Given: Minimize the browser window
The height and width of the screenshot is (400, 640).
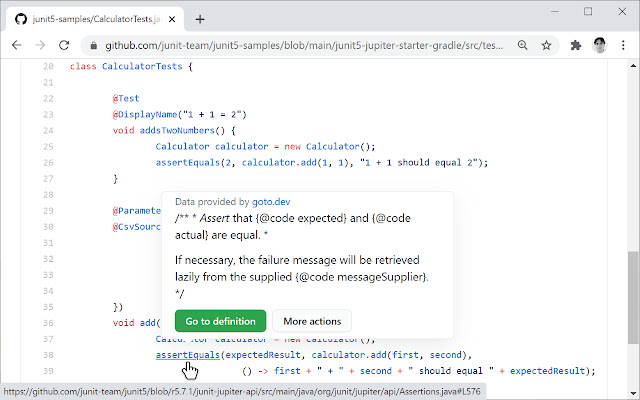Looking at the screenshot, I should [x=554, y=11].
